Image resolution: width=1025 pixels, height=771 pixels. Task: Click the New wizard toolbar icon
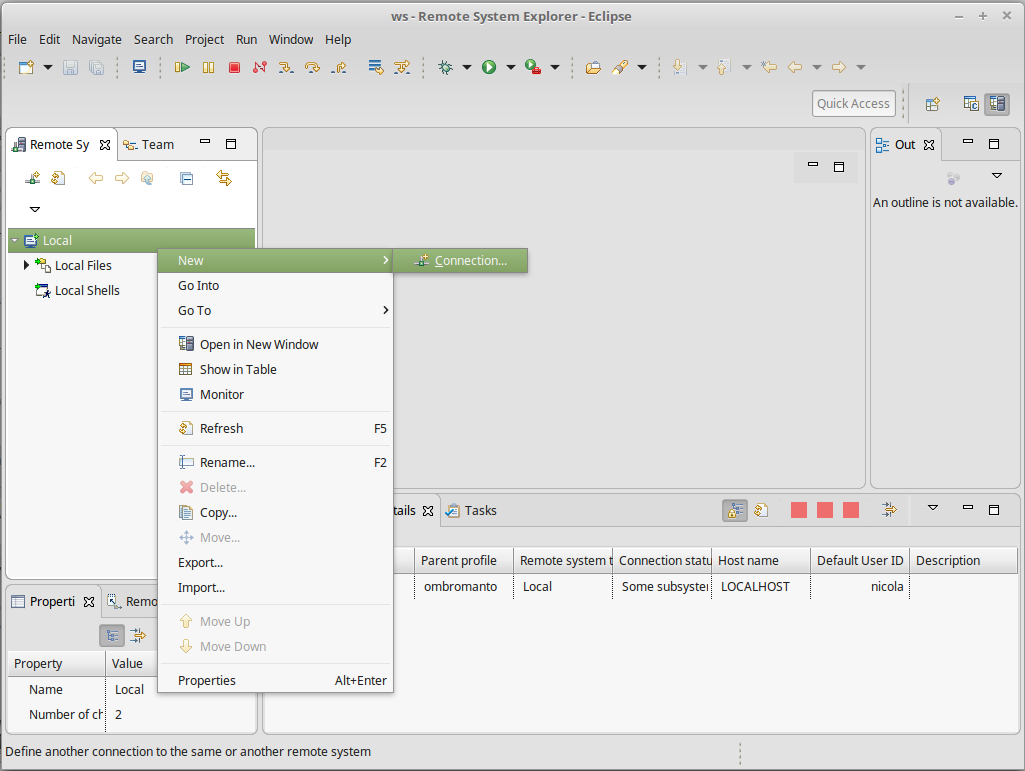point(26,67)
